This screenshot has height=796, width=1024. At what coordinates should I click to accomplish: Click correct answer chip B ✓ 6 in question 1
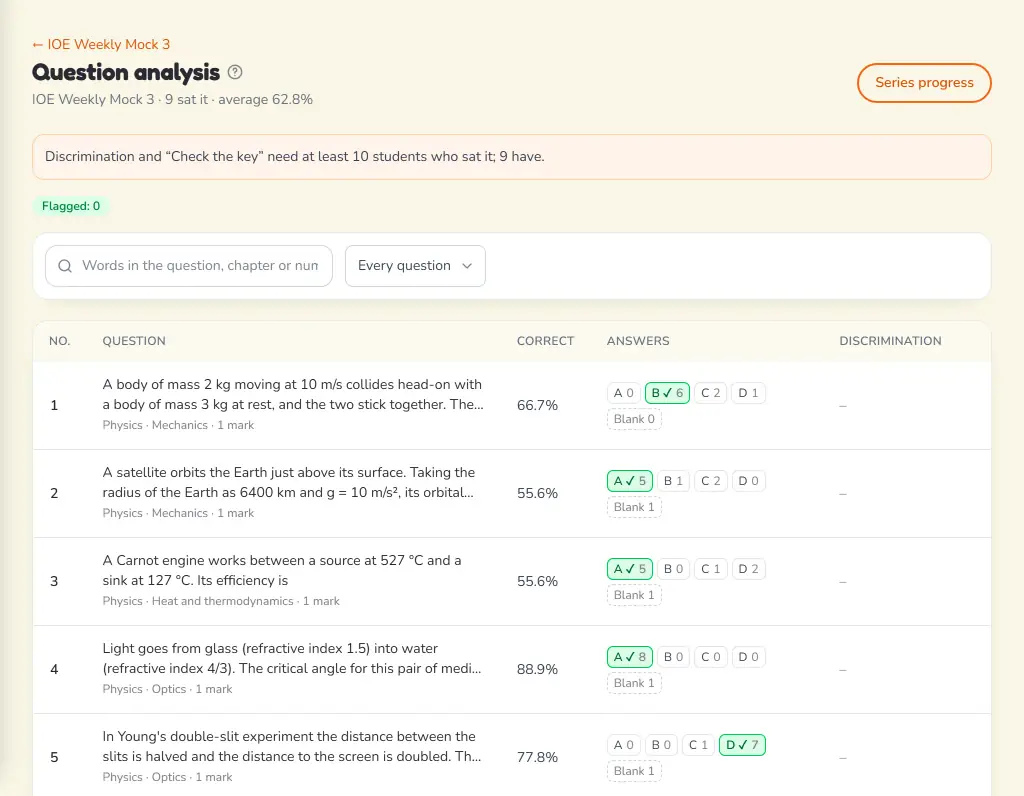click(x=667, y=393)
